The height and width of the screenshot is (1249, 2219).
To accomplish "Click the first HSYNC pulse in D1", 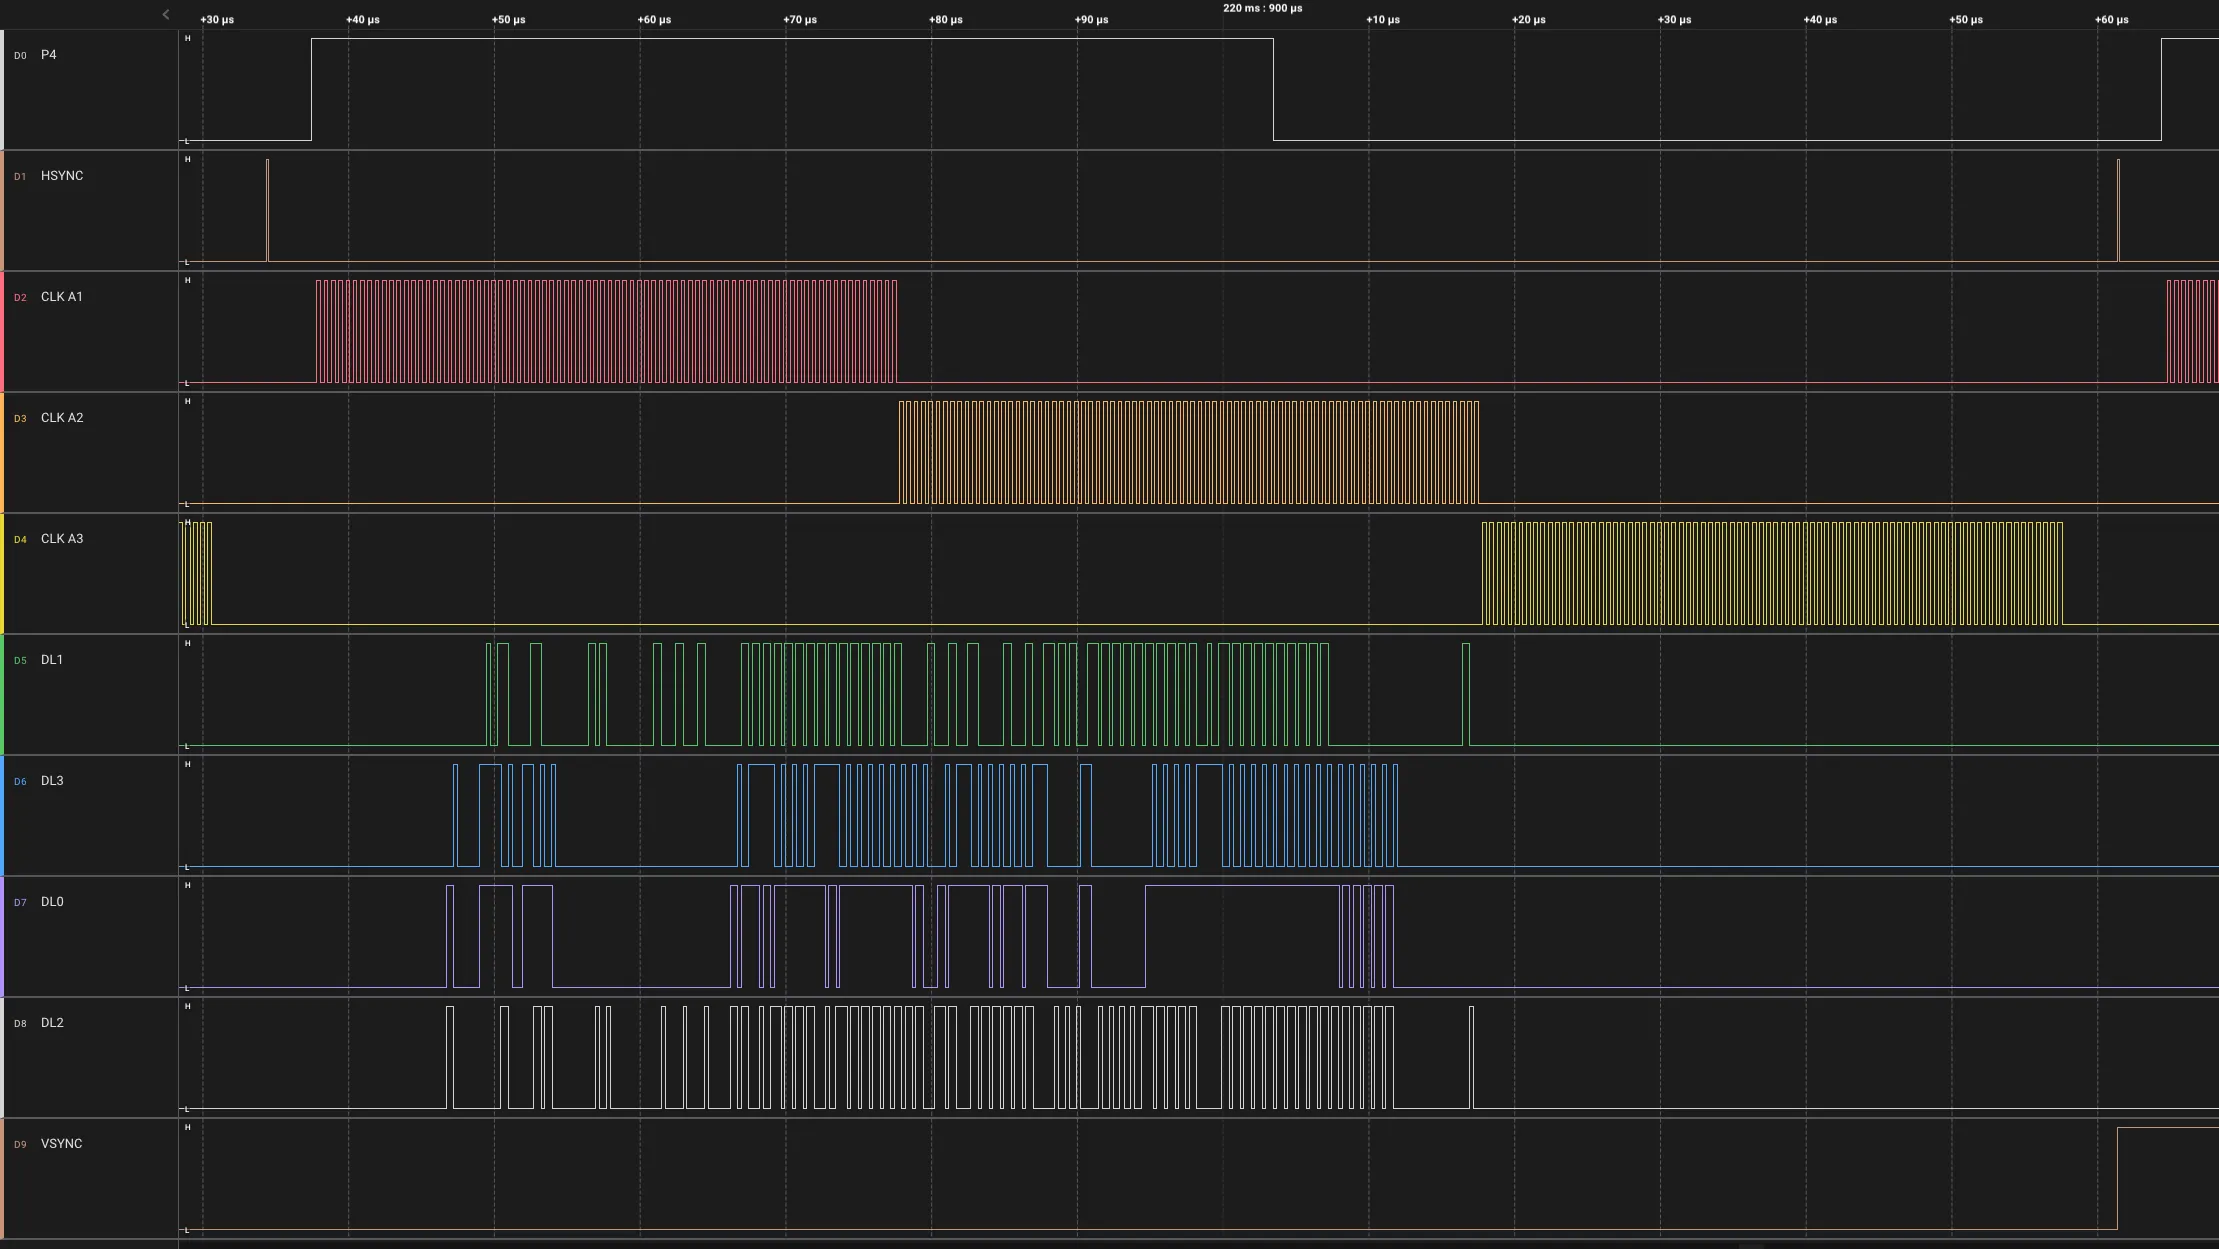I will click(x=268, y=210).
